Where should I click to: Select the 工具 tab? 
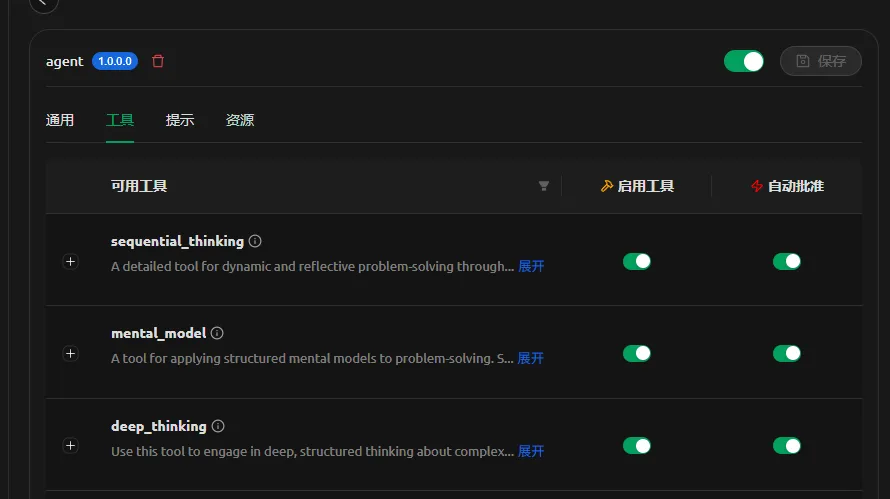(x=120, y=120)
